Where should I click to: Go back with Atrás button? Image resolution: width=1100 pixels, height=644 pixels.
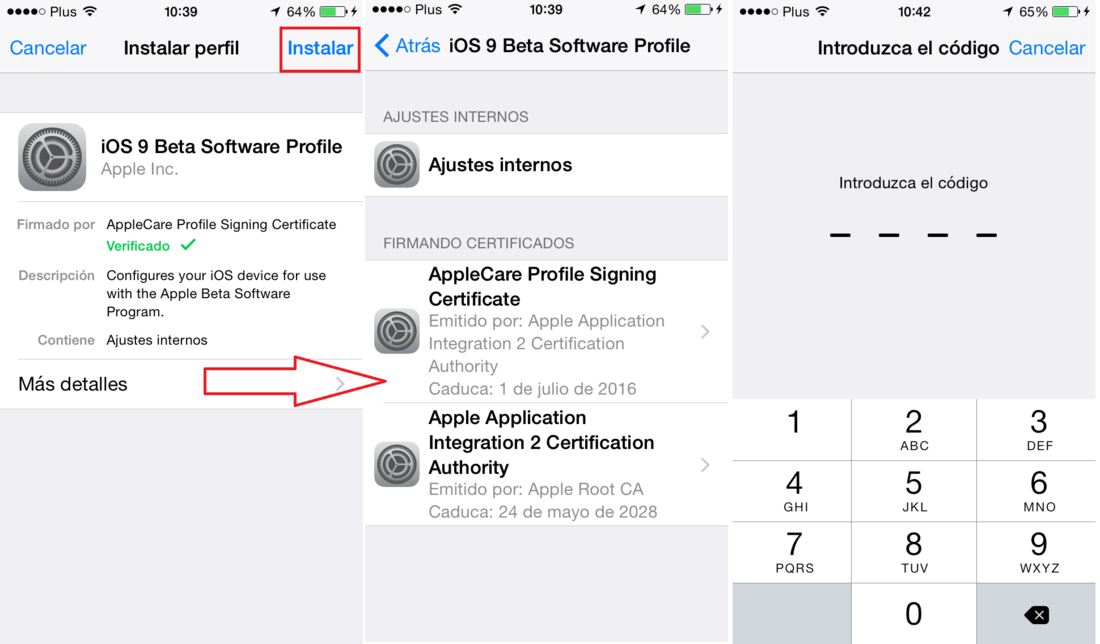pyautogui.click(x=408, y=46)
